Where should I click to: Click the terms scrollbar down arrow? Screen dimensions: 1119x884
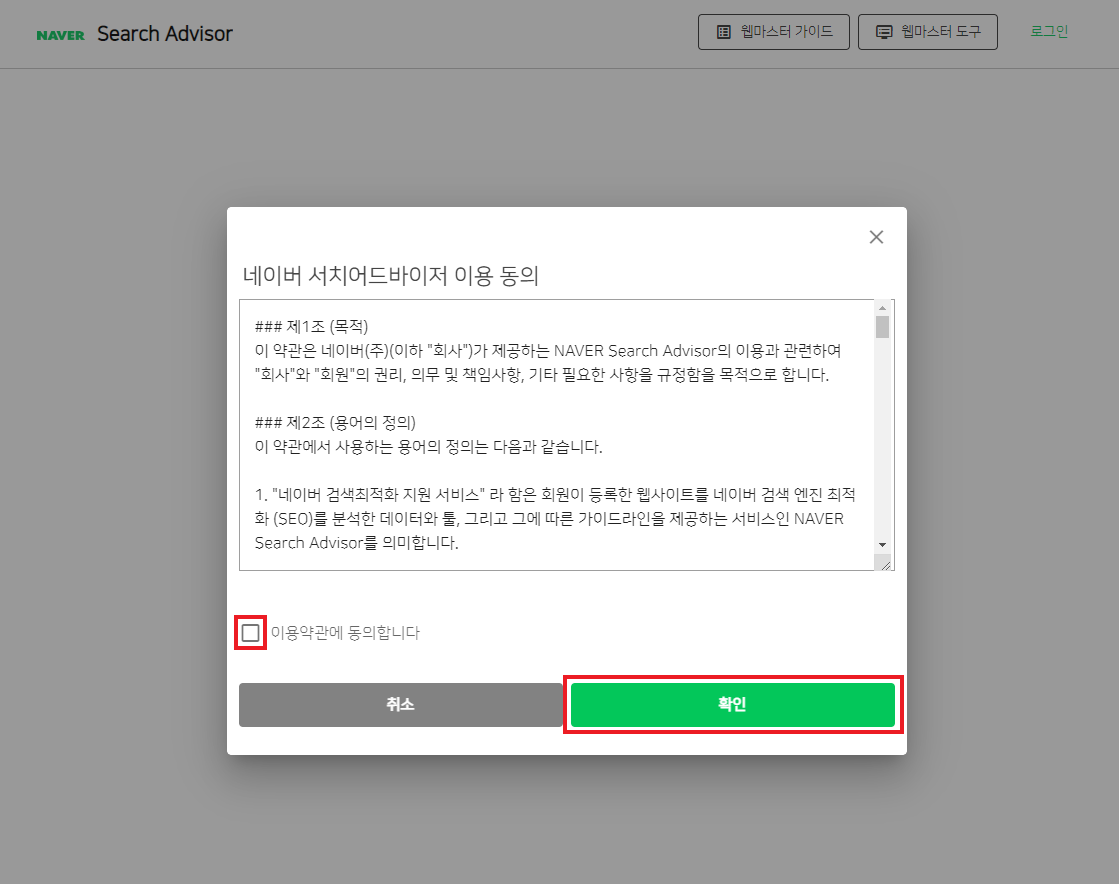883,545
